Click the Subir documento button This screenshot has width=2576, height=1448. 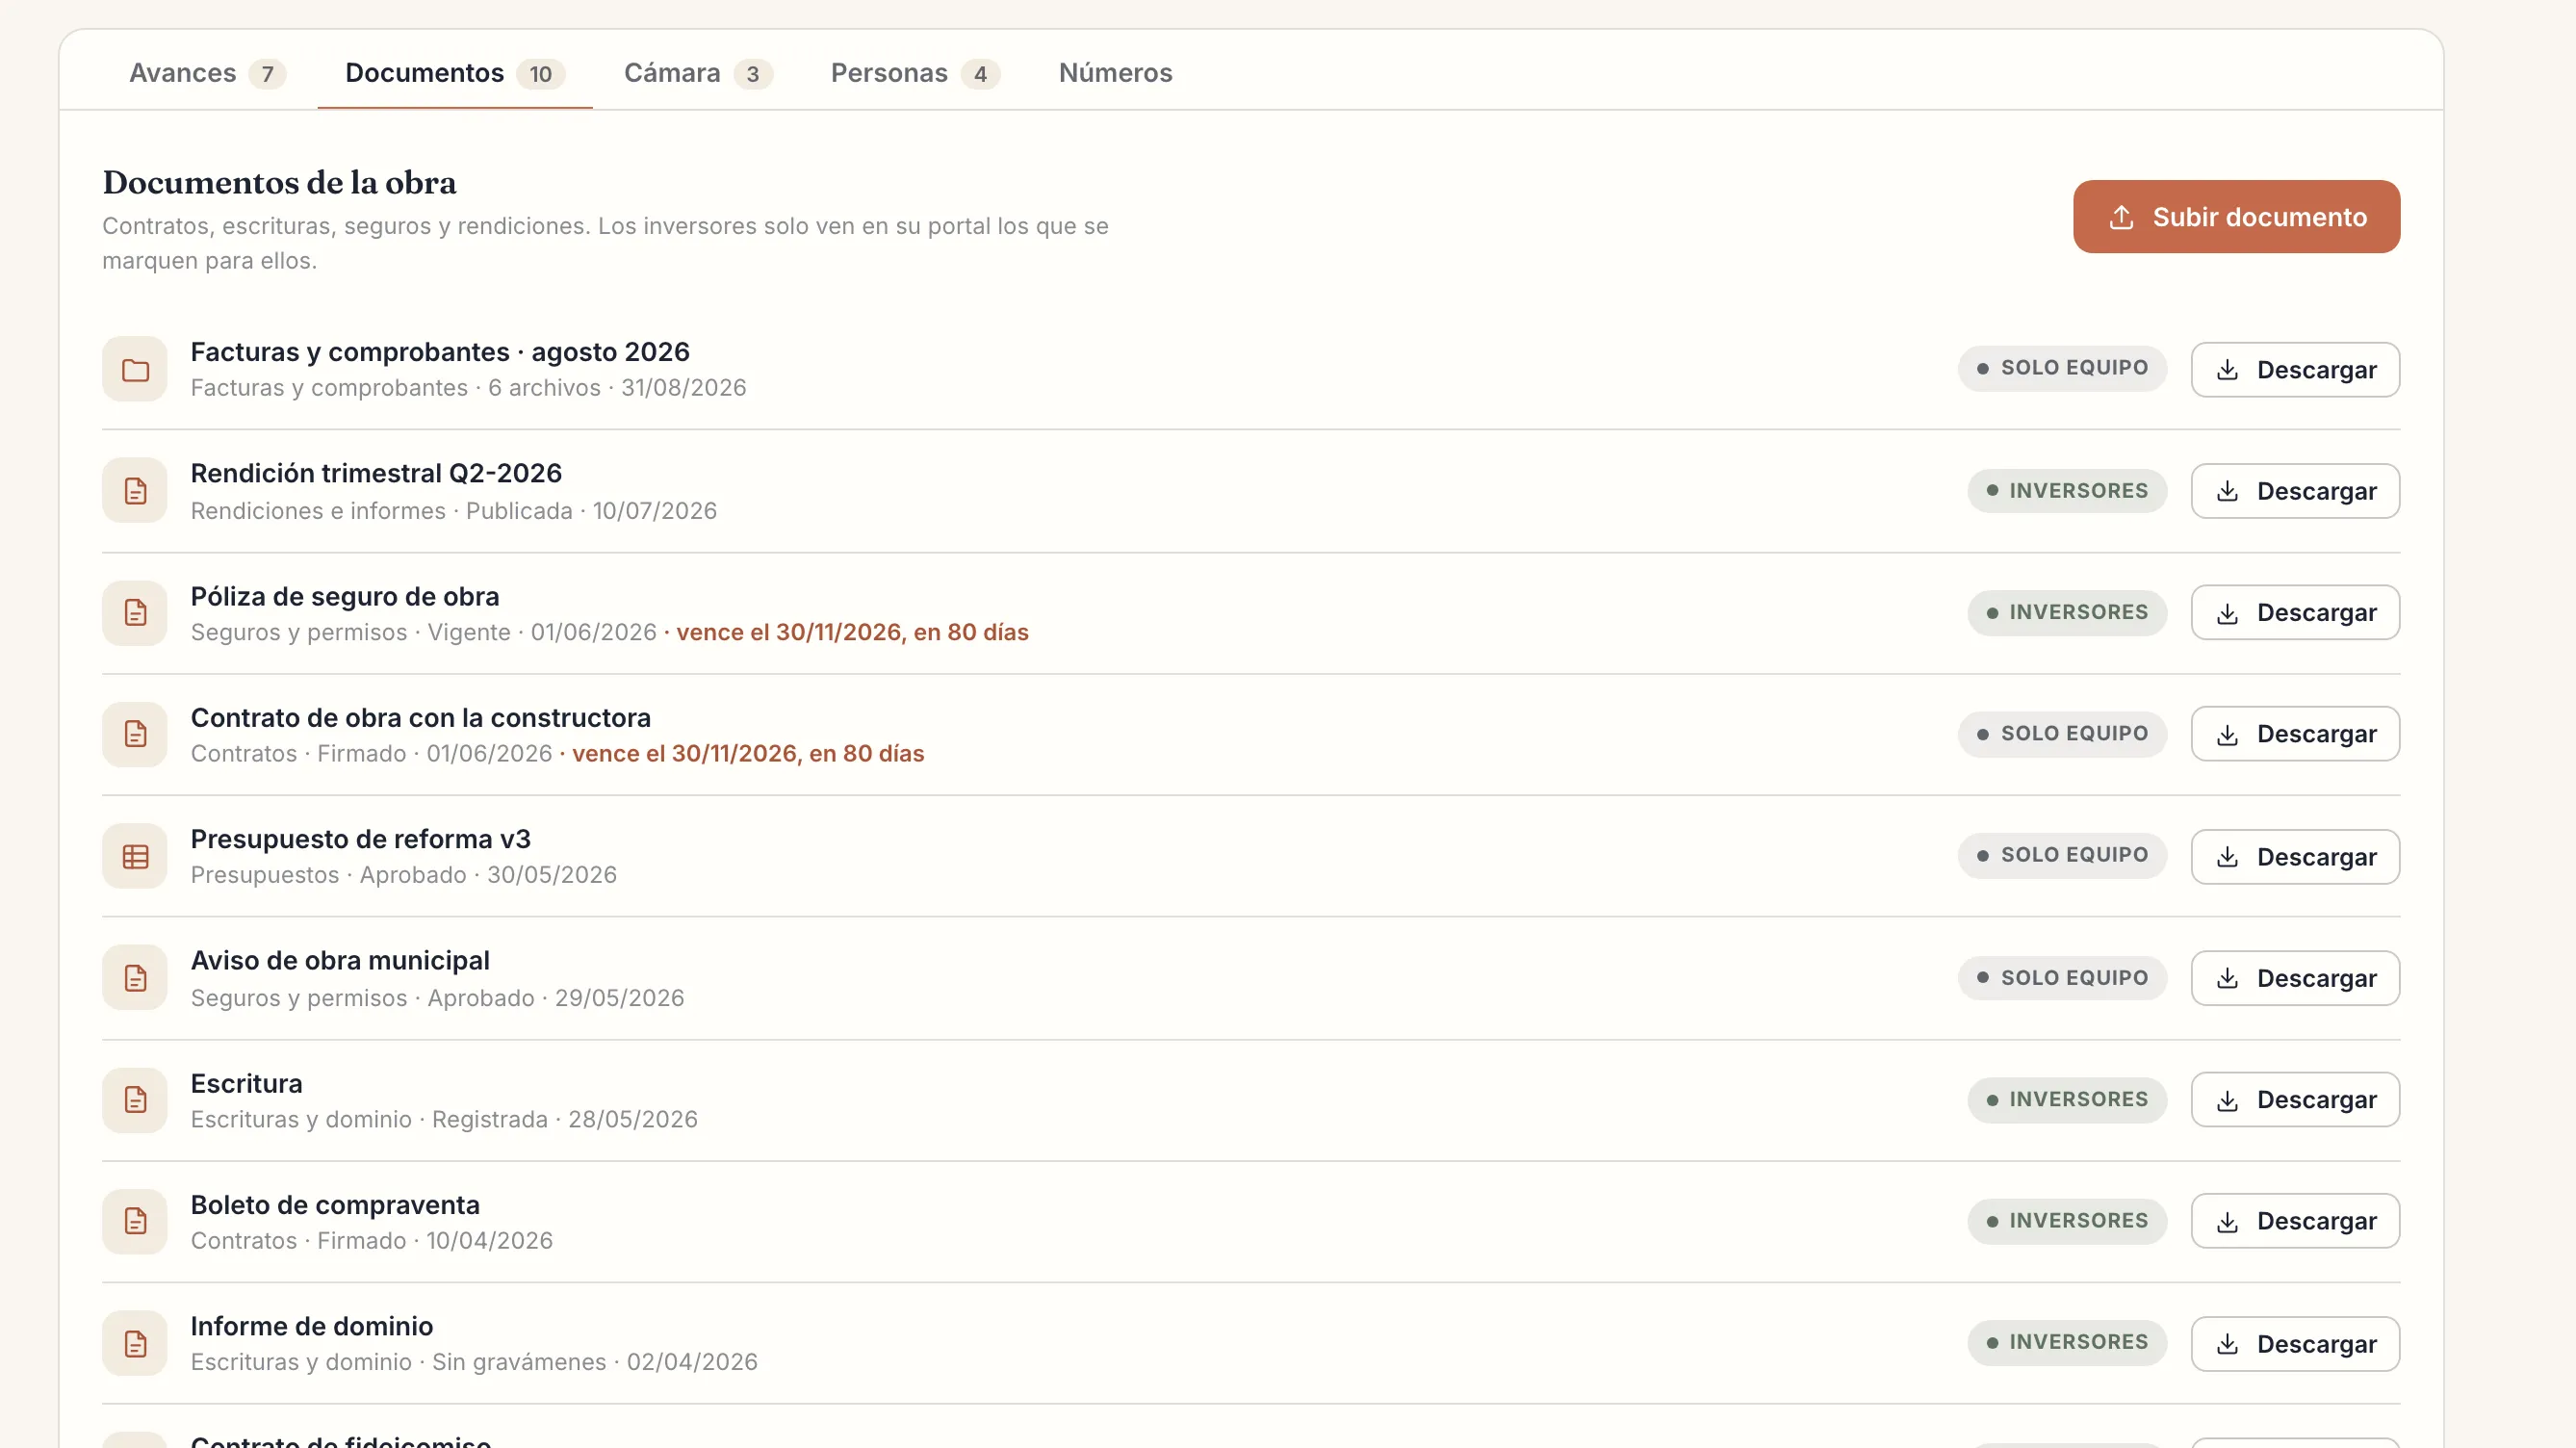click(2236, 217)
